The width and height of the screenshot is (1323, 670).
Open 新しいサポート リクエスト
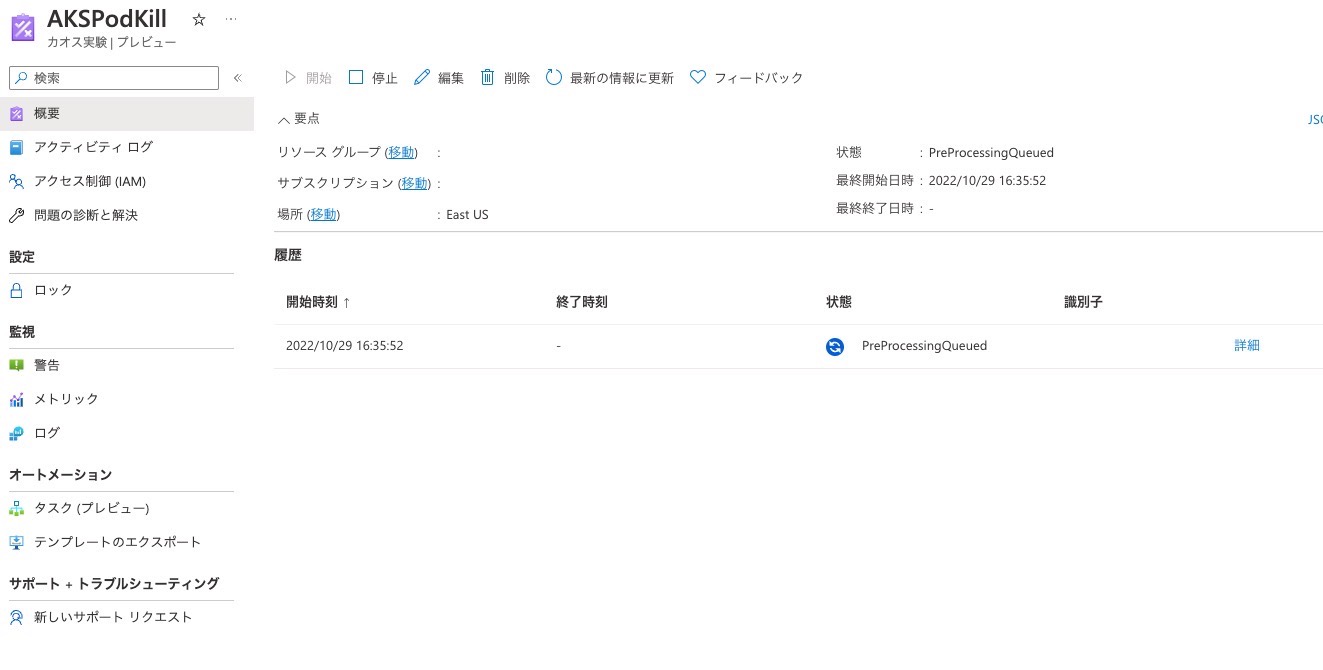113,617
